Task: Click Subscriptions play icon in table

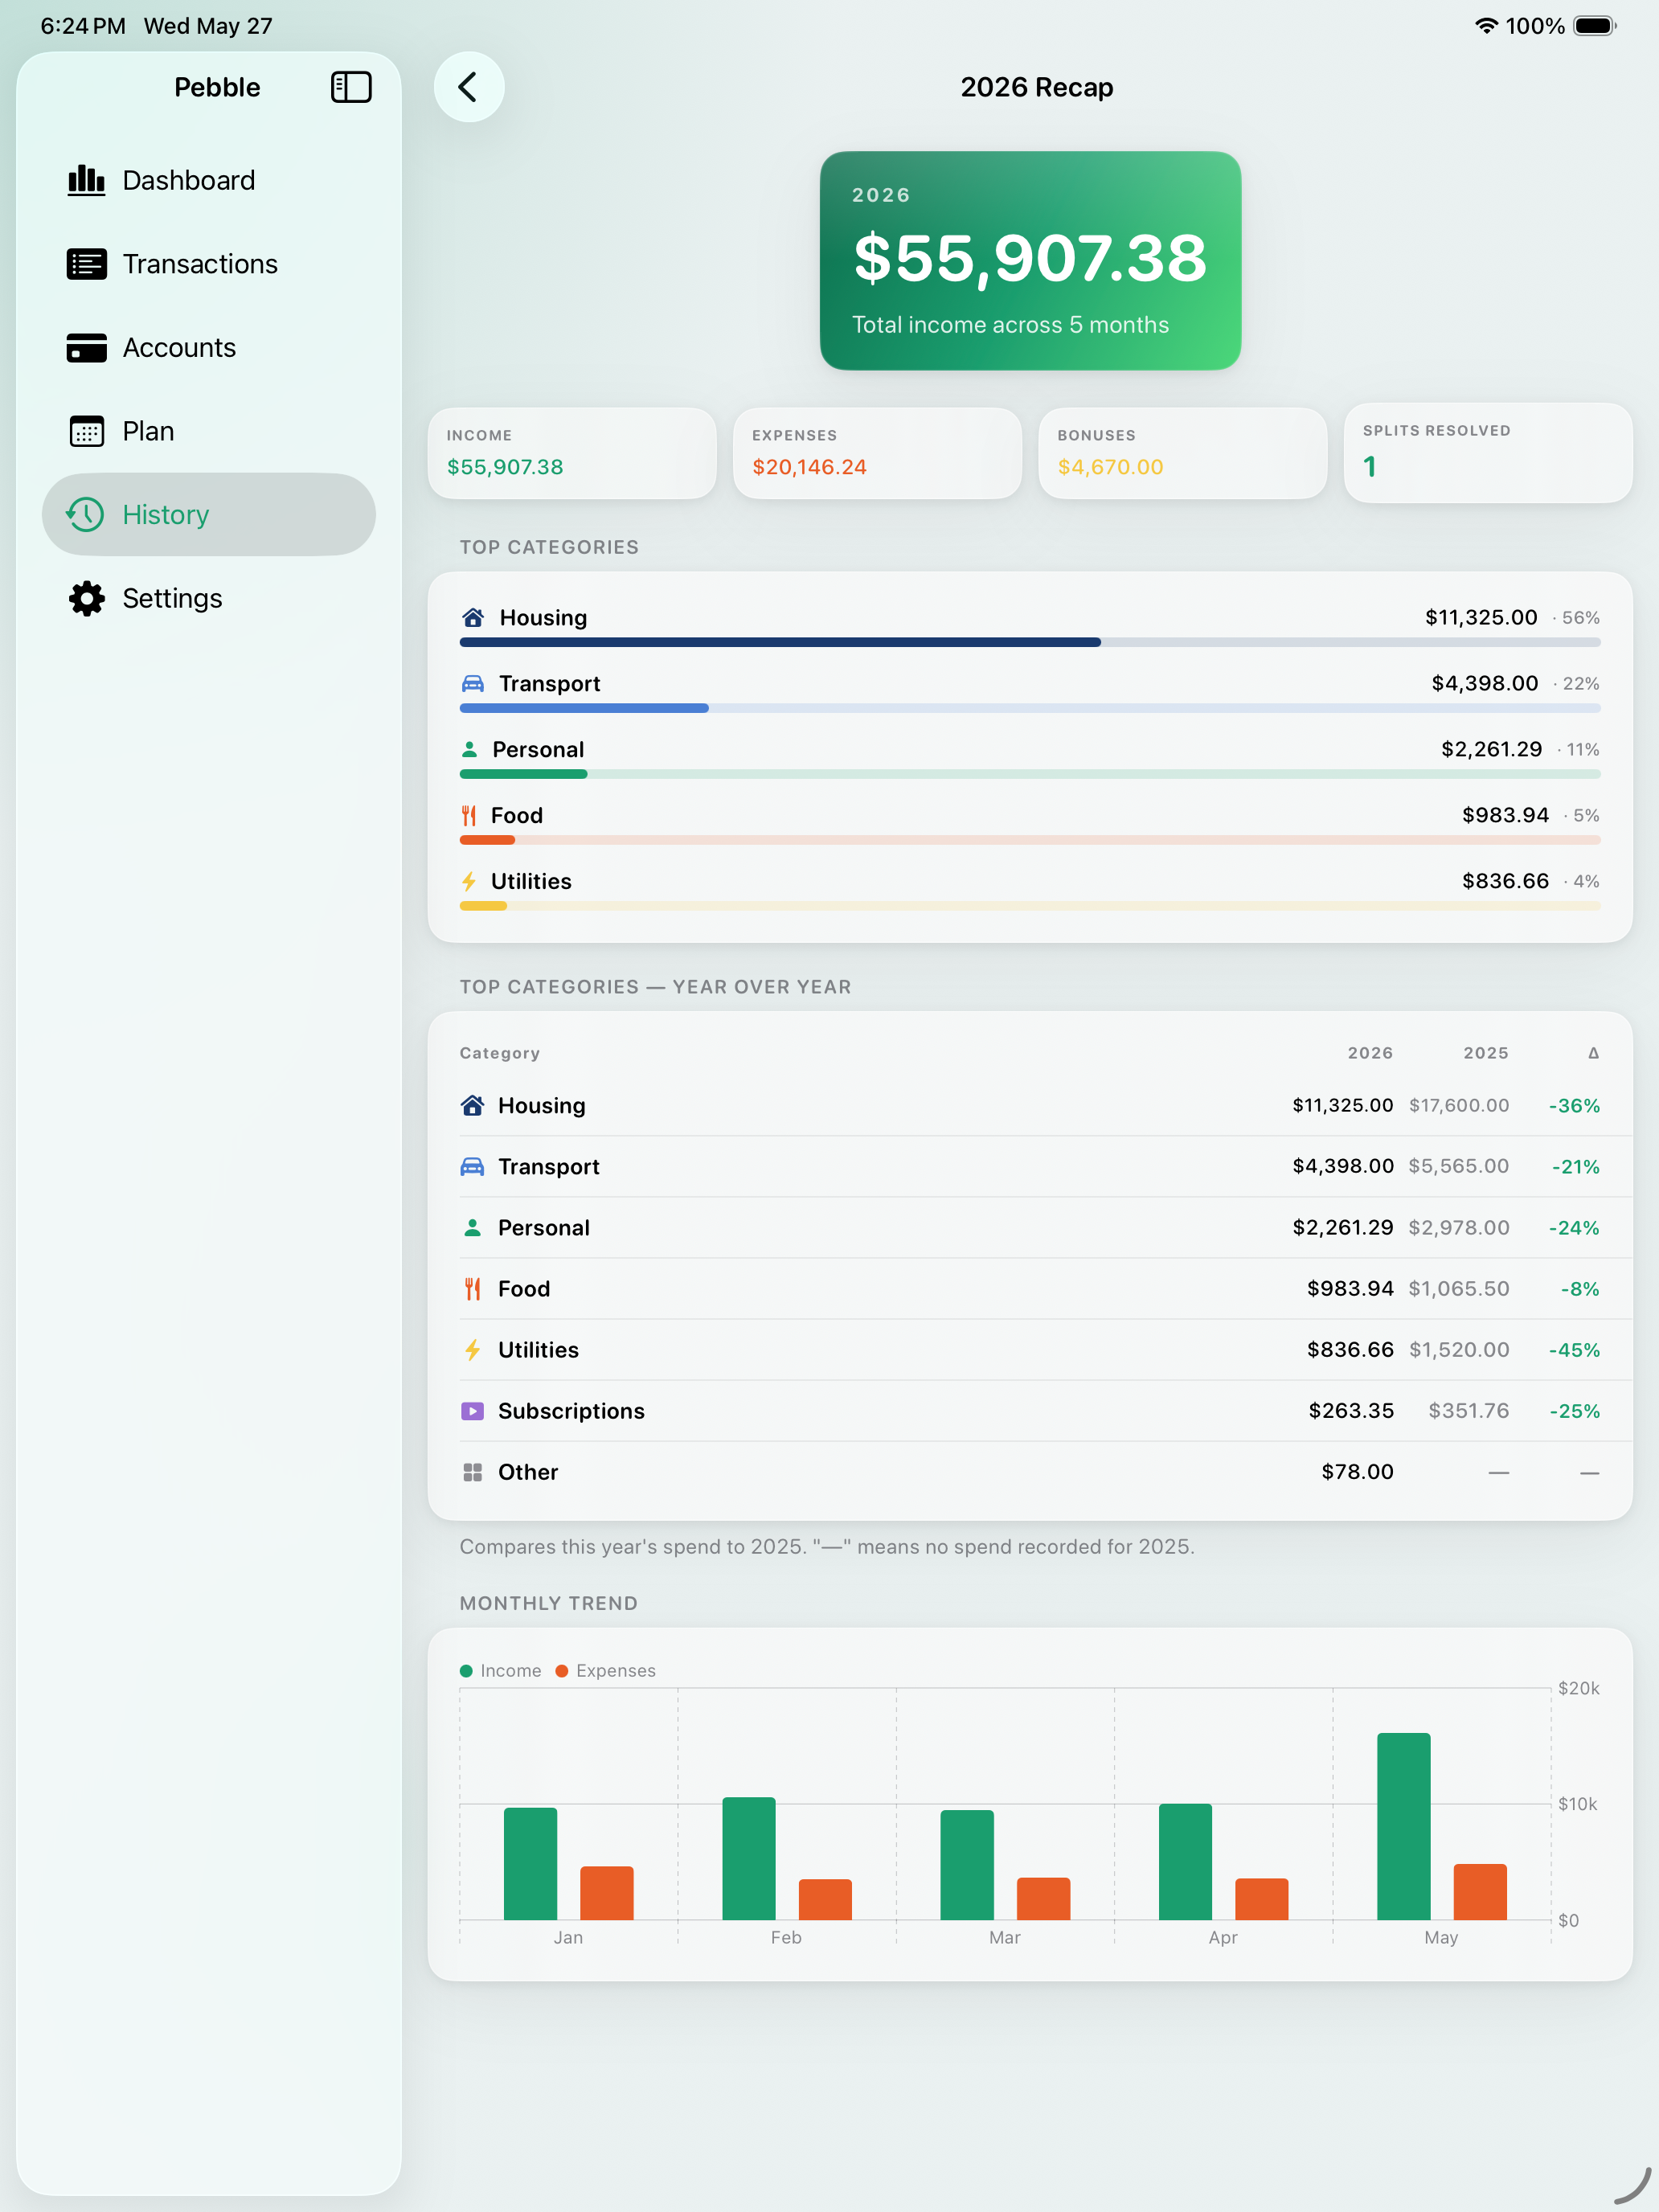Action: click(473, 1410)
